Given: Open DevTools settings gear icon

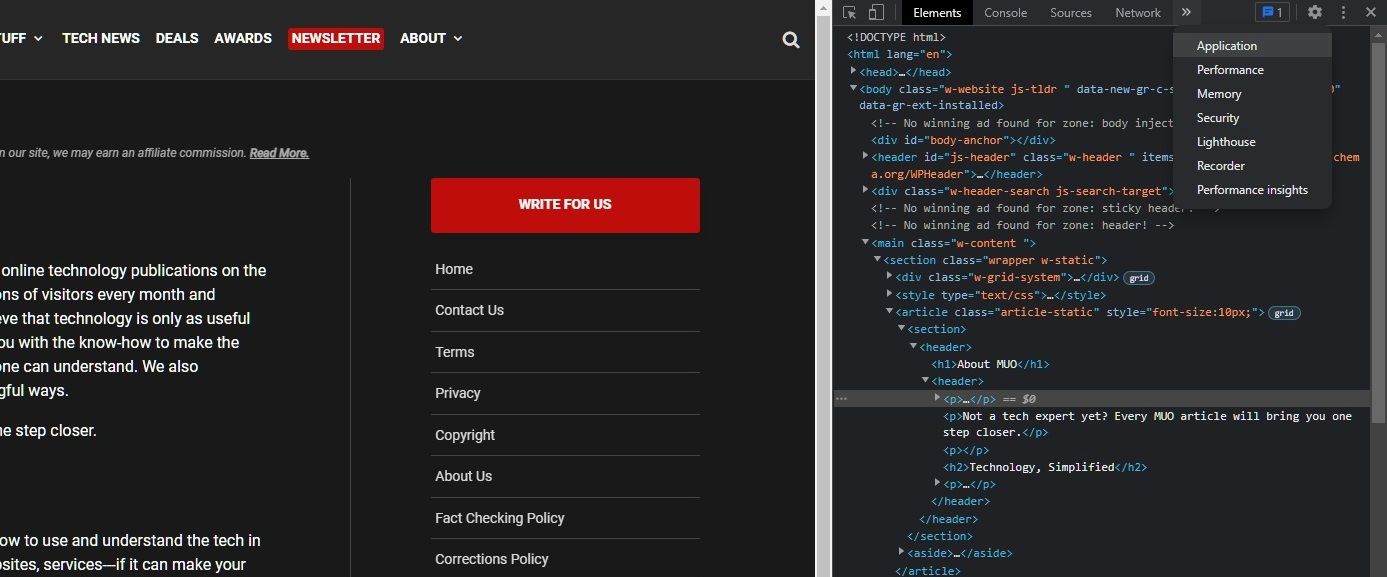Looking at the screenshot, I should pos(1315,13).
